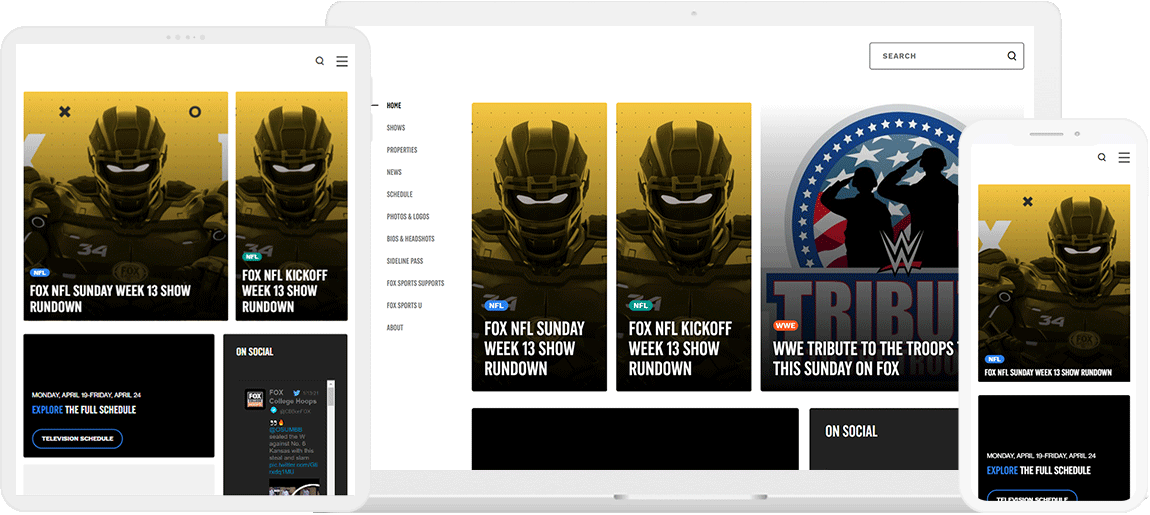Open SCHEDULE in laptop side menu
Screen dimensions: 1150x515
(400, 194)
